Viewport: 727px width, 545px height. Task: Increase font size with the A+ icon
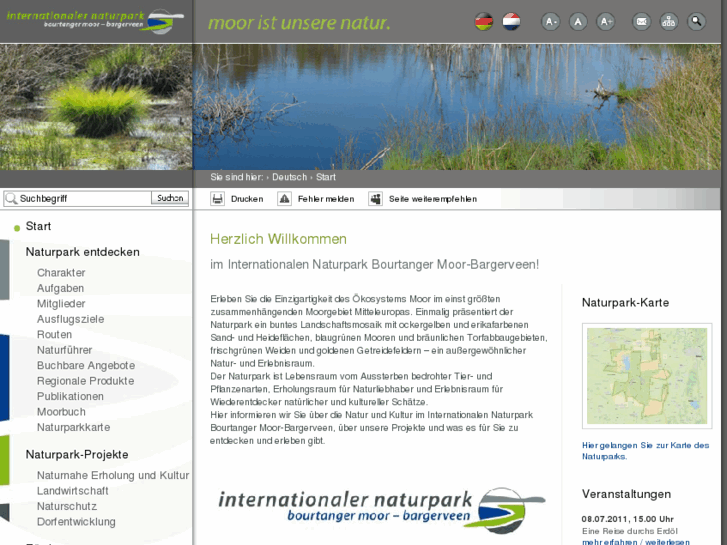[606, 22]
